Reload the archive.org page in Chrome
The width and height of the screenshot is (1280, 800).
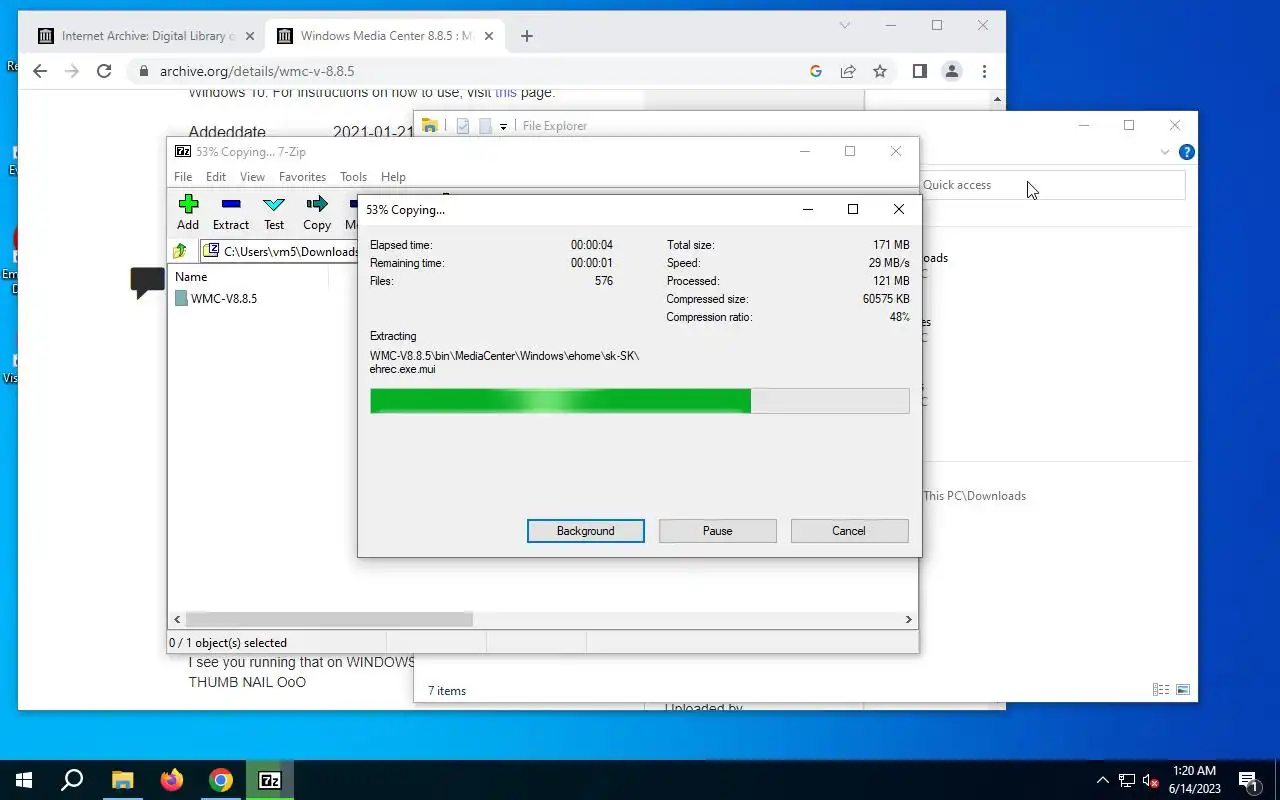tap(104, 71)
